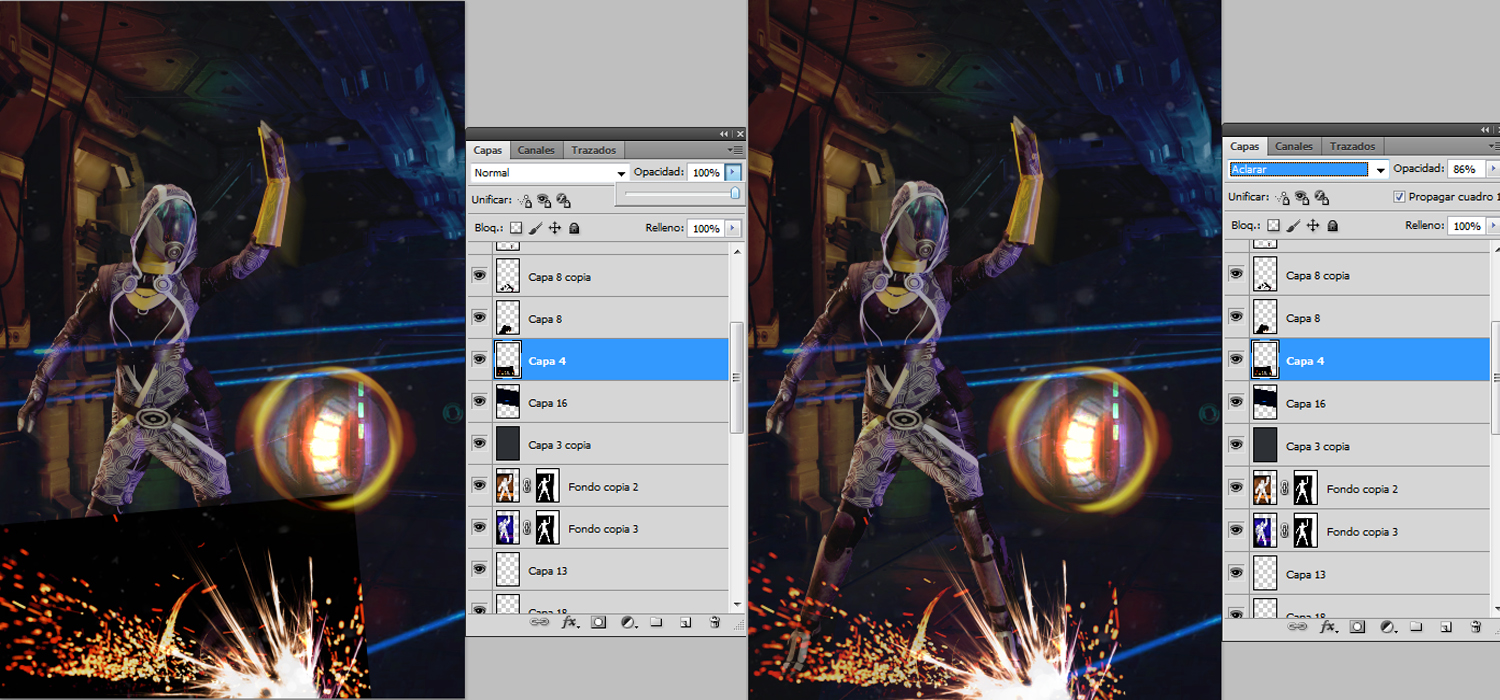Click the opacity slider handle in the left panel

click(x=735, y=193)
